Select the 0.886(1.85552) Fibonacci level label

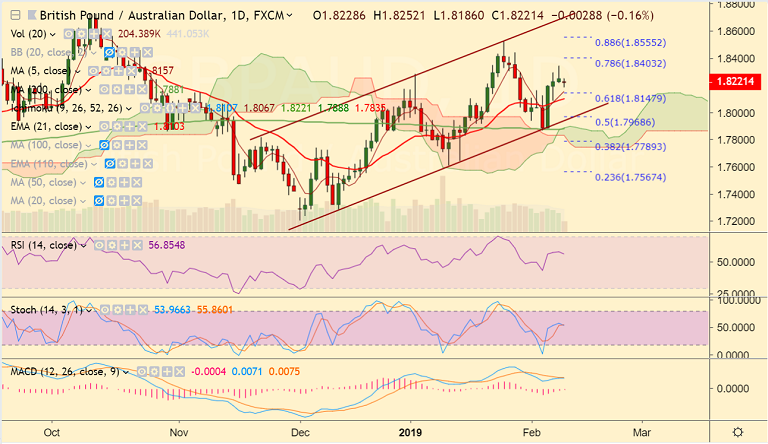[630, 43]
